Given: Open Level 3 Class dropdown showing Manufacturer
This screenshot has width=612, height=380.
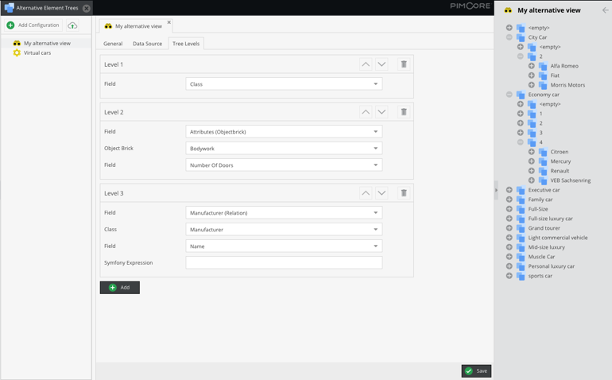Looking at the screenshot, I should (284, 229).
